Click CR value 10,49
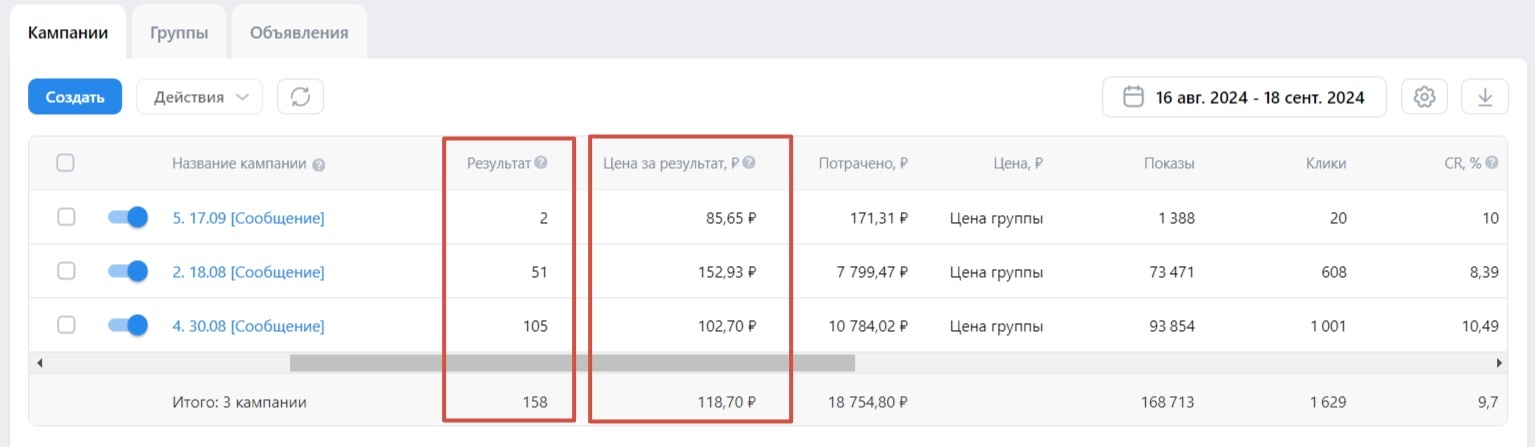This screenshot has height=447, width=1535. (x=1479, y=326)
